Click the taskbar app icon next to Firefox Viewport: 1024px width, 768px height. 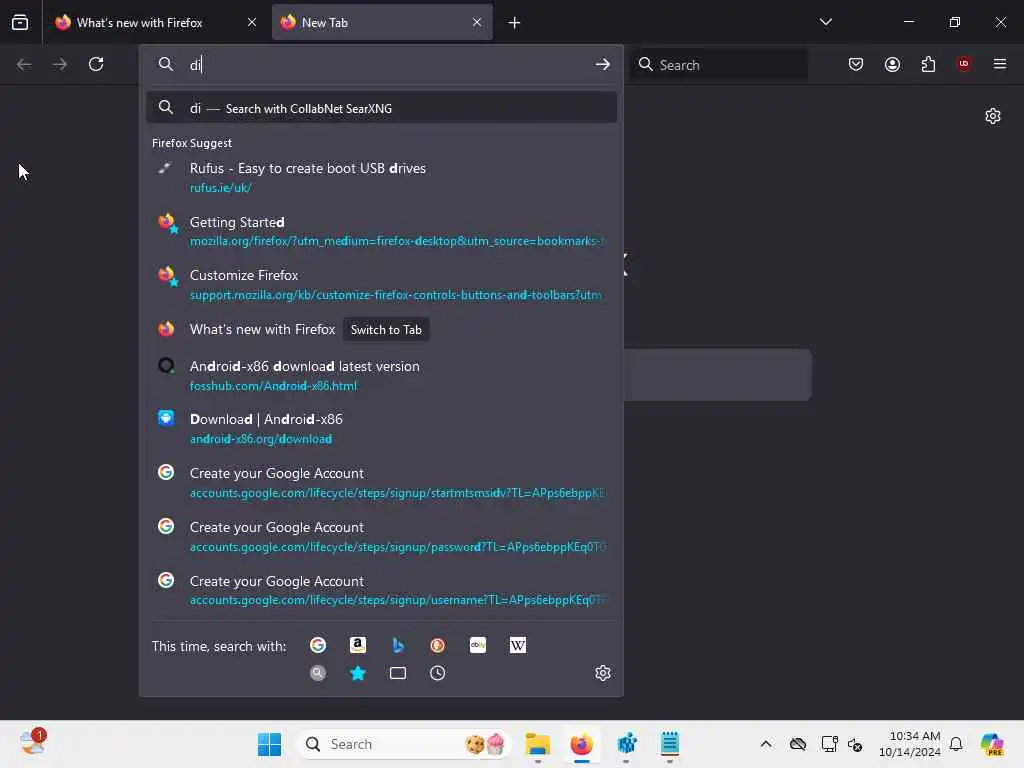626,744
